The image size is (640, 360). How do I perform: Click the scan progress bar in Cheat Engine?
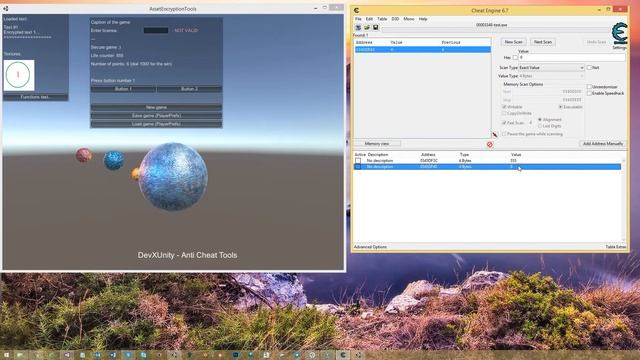495,30
